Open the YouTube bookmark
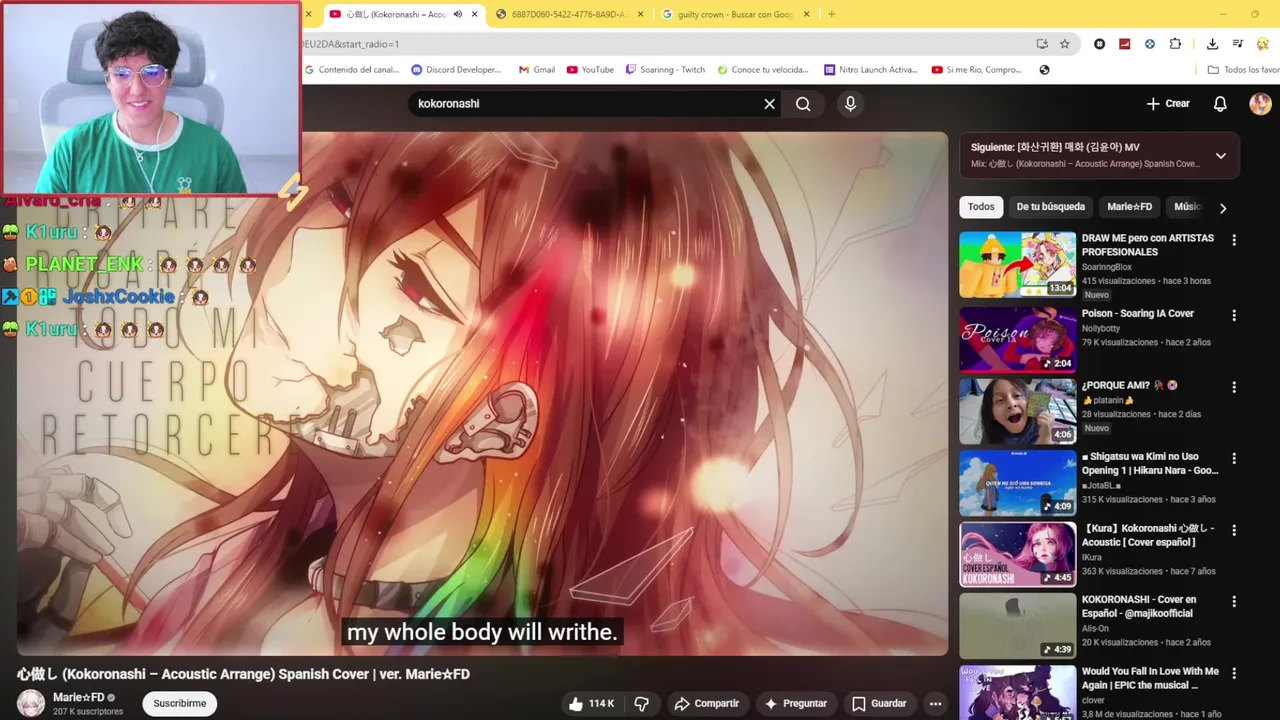The height and width of the screenshot is (720, 1280). (x=590, y=70)
